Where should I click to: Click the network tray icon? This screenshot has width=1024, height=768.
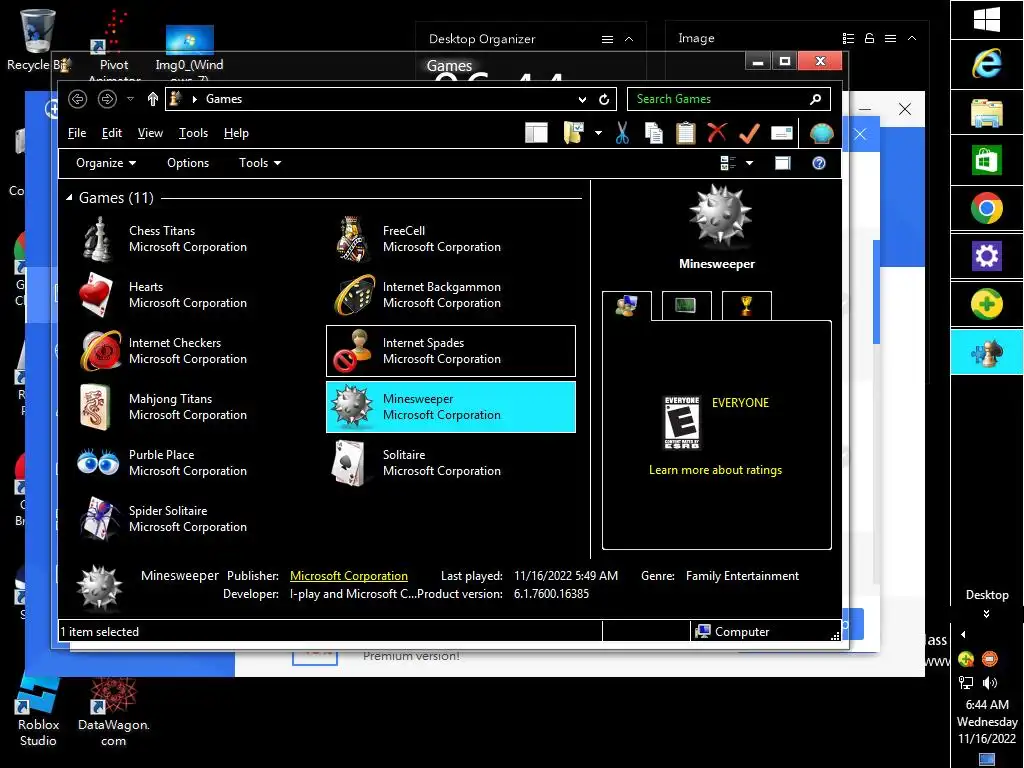tap(966, 683)
